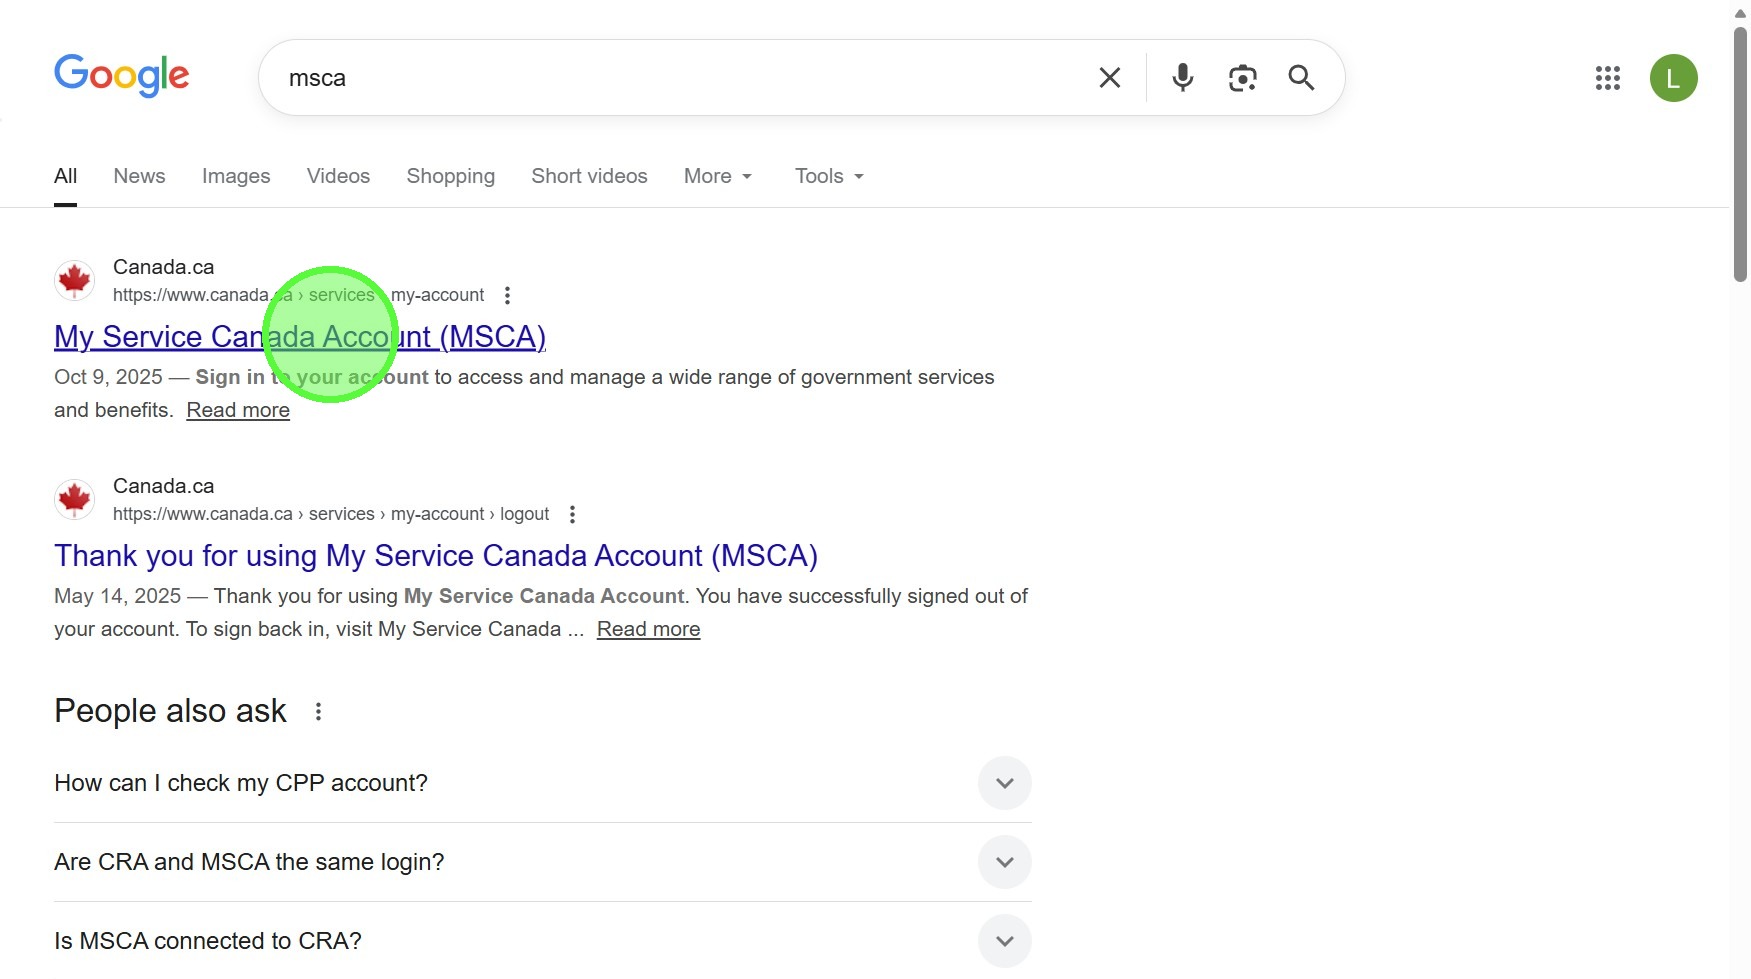Click the May 14, 2025 snippet date
1751x979 pixels.
pyautogui.click(x=117, y=596)
